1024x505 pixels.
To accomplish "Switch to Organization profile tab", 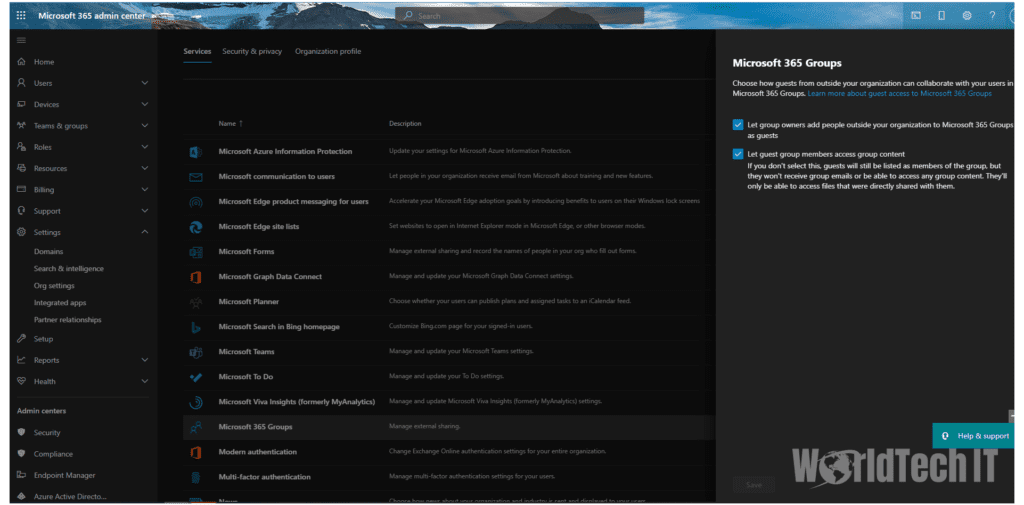I will (328, 52).
